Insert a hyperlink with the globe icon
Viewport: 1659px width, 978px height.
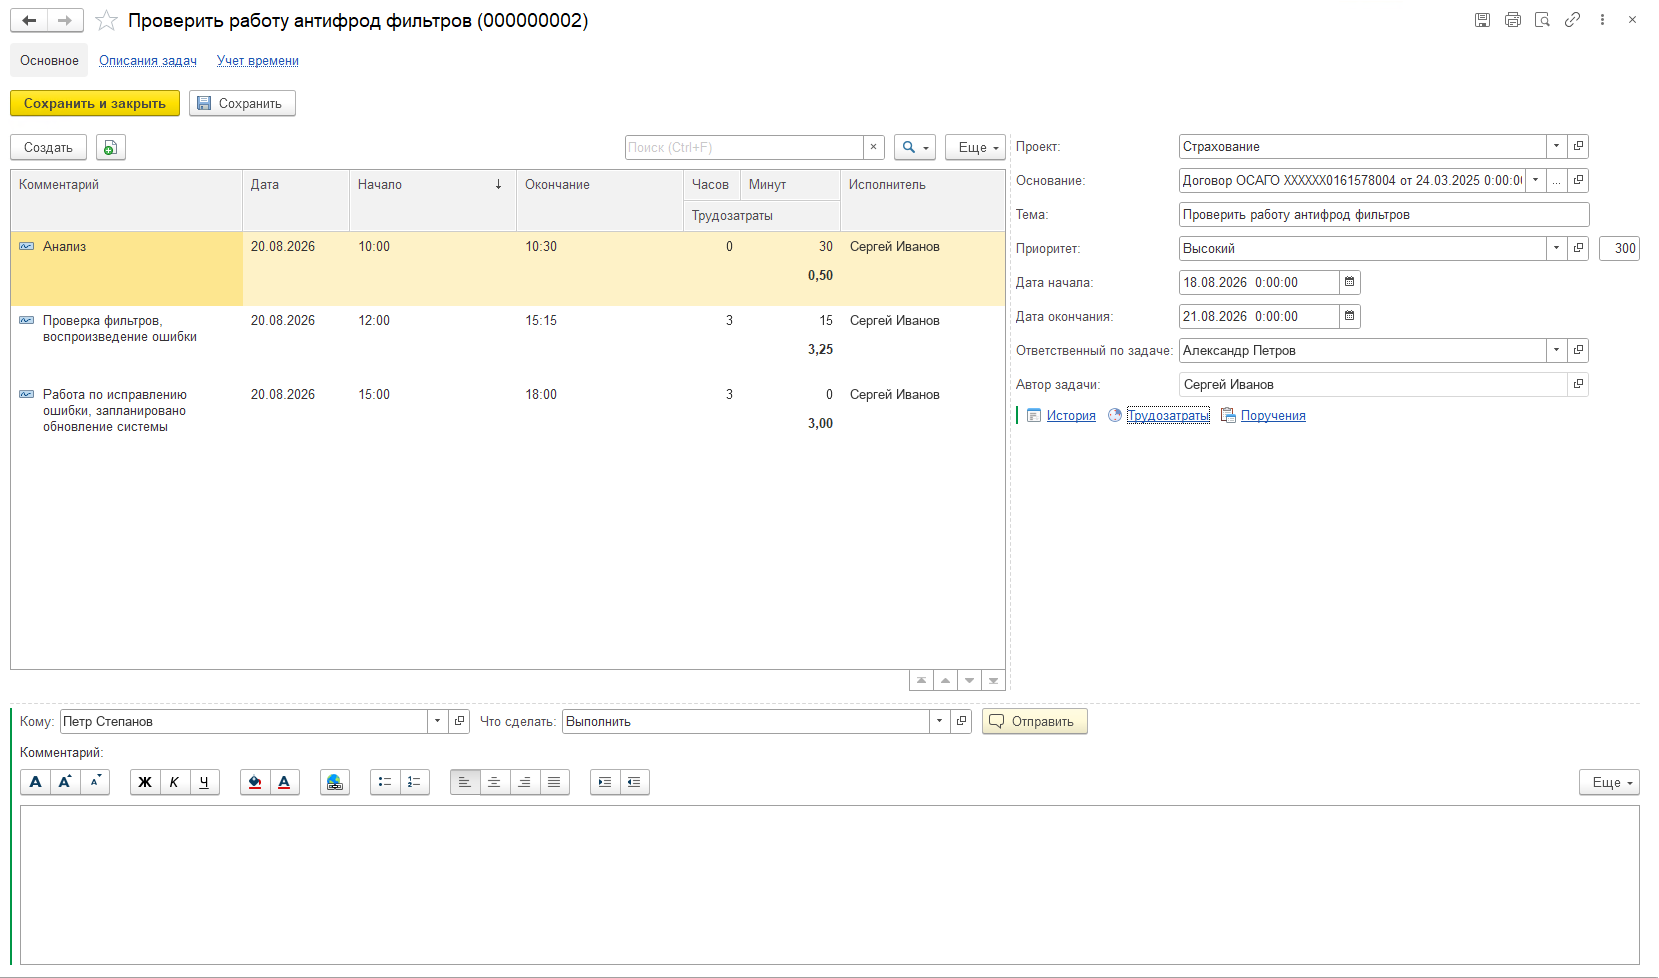click(335, 782)
